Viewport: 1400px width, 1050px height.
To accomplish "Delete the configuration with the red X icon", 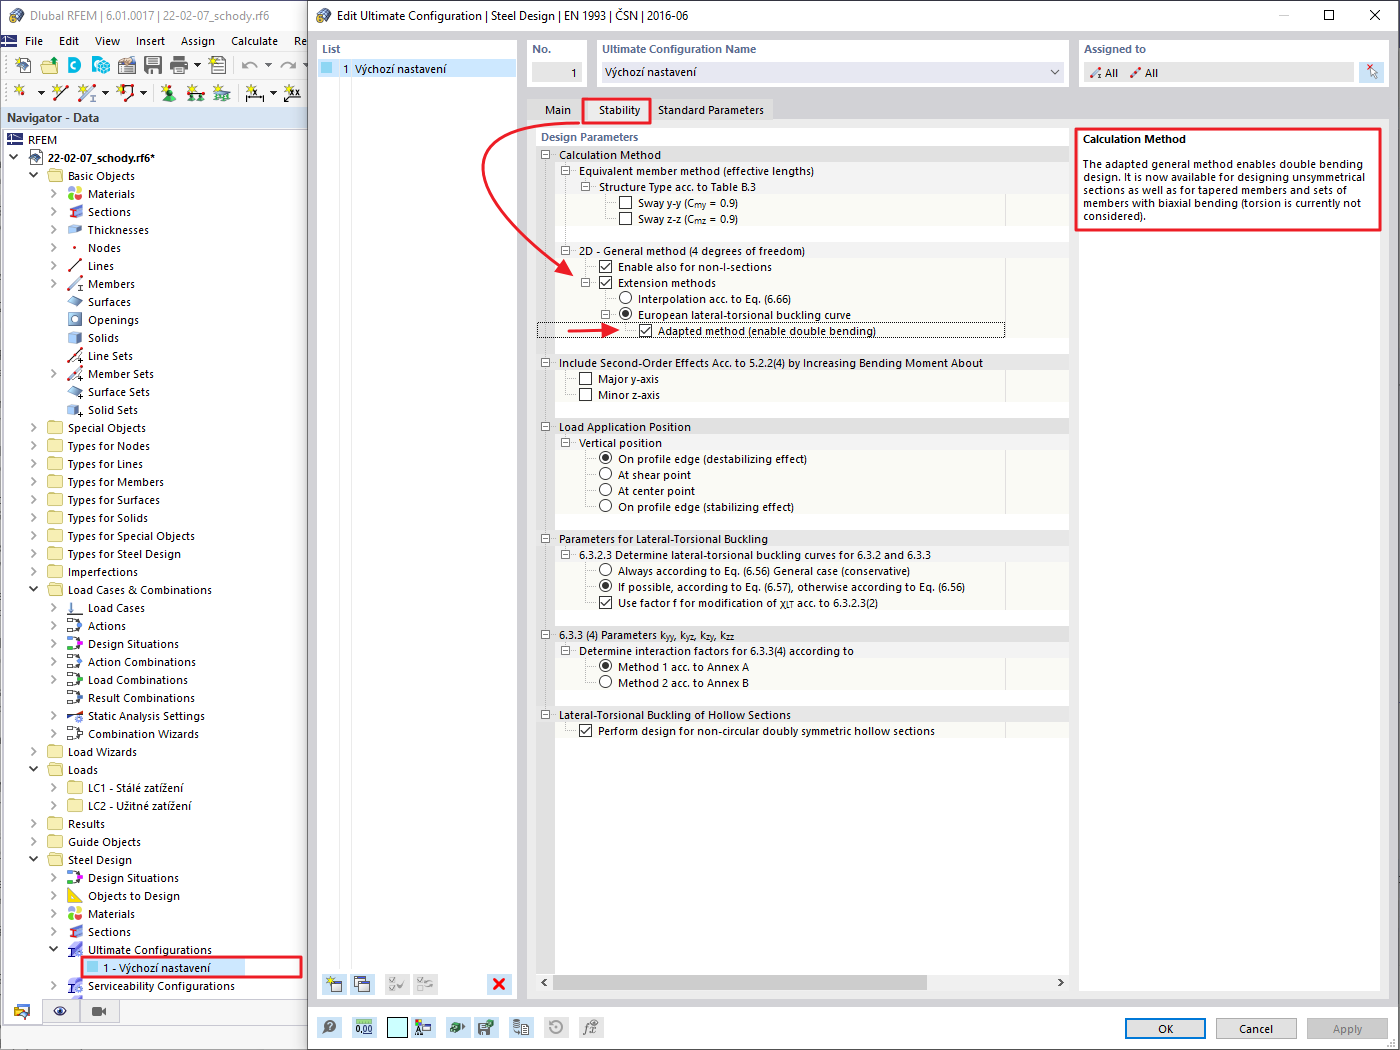I will click(x=498, y=984).
